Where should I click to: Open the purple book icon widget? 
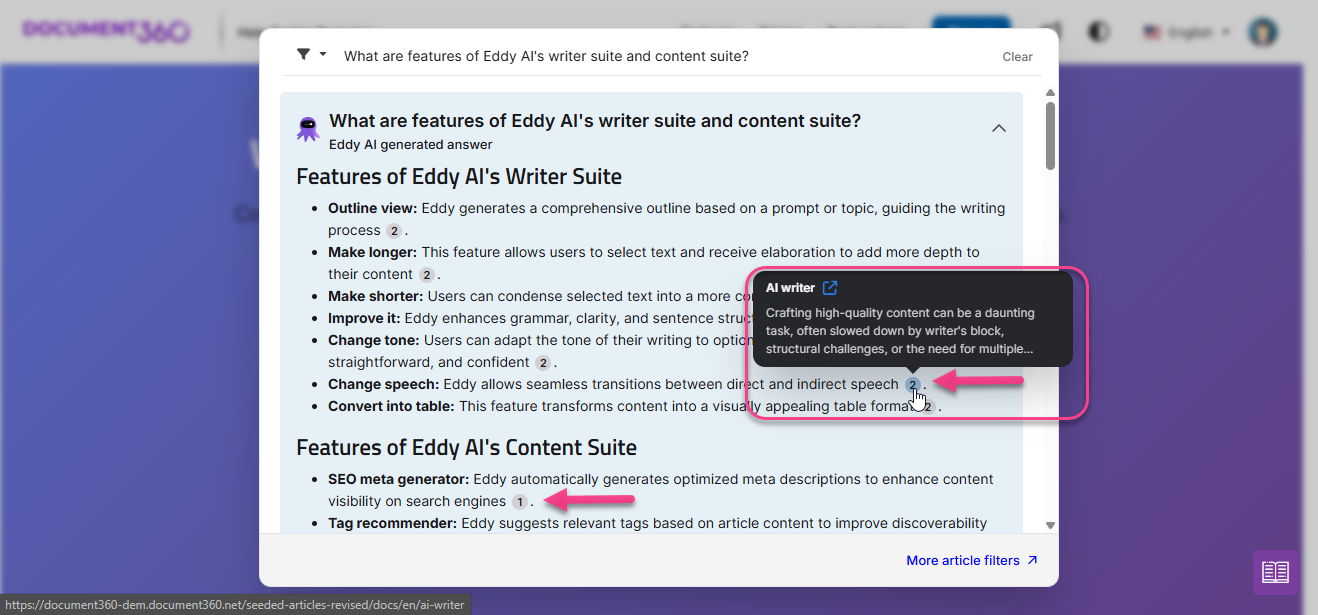coord(1275,572)
